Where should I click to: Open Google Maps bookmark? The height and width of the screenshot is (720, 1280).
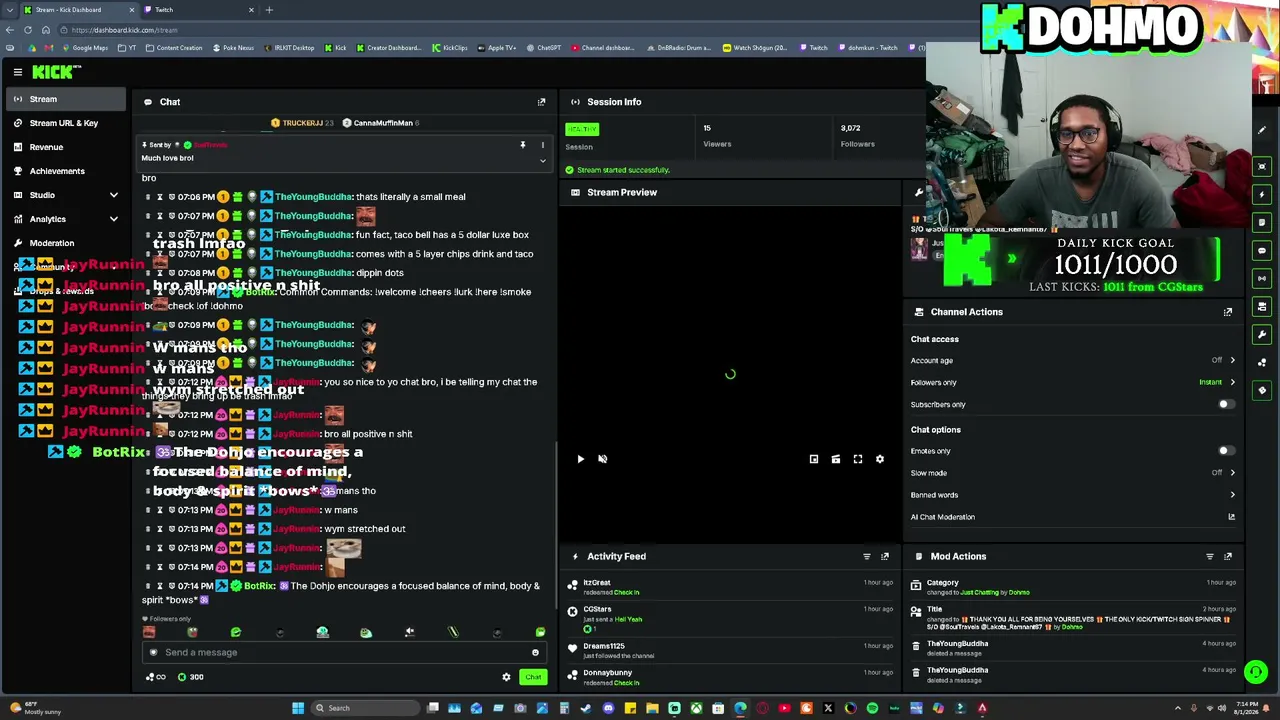coord(85,48)
